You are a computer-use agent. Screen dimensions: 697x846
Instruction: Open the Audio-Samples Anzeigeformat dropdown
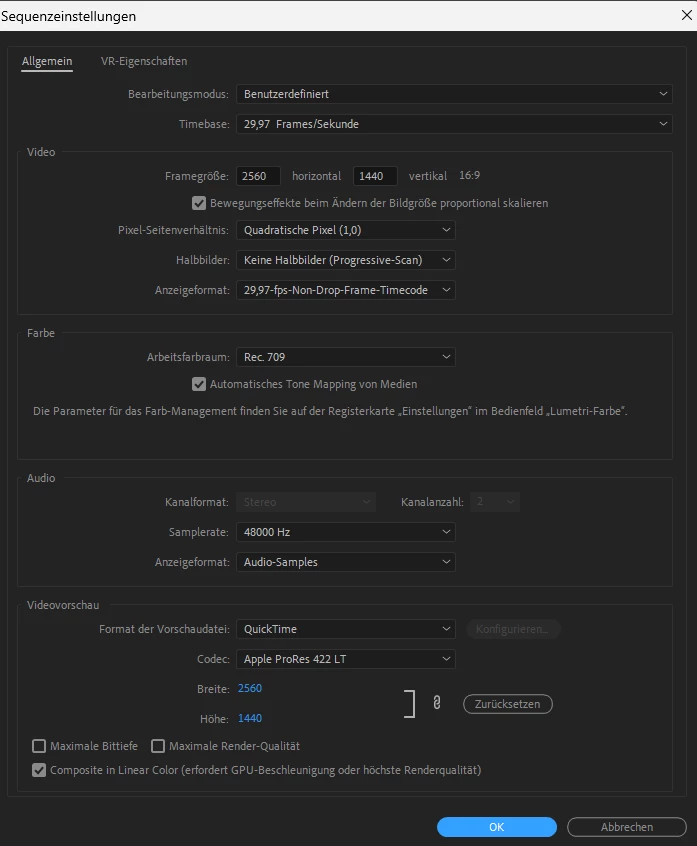pos(346,562)
